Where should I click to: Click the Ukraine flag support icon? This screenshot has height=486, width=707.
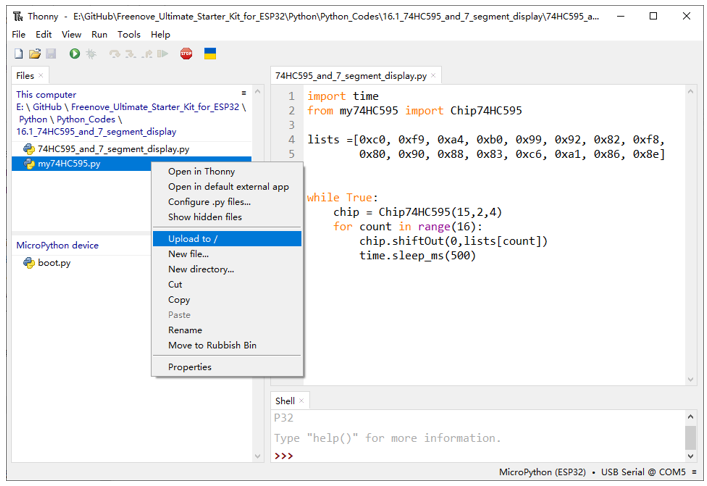click(x=210, y=54)
